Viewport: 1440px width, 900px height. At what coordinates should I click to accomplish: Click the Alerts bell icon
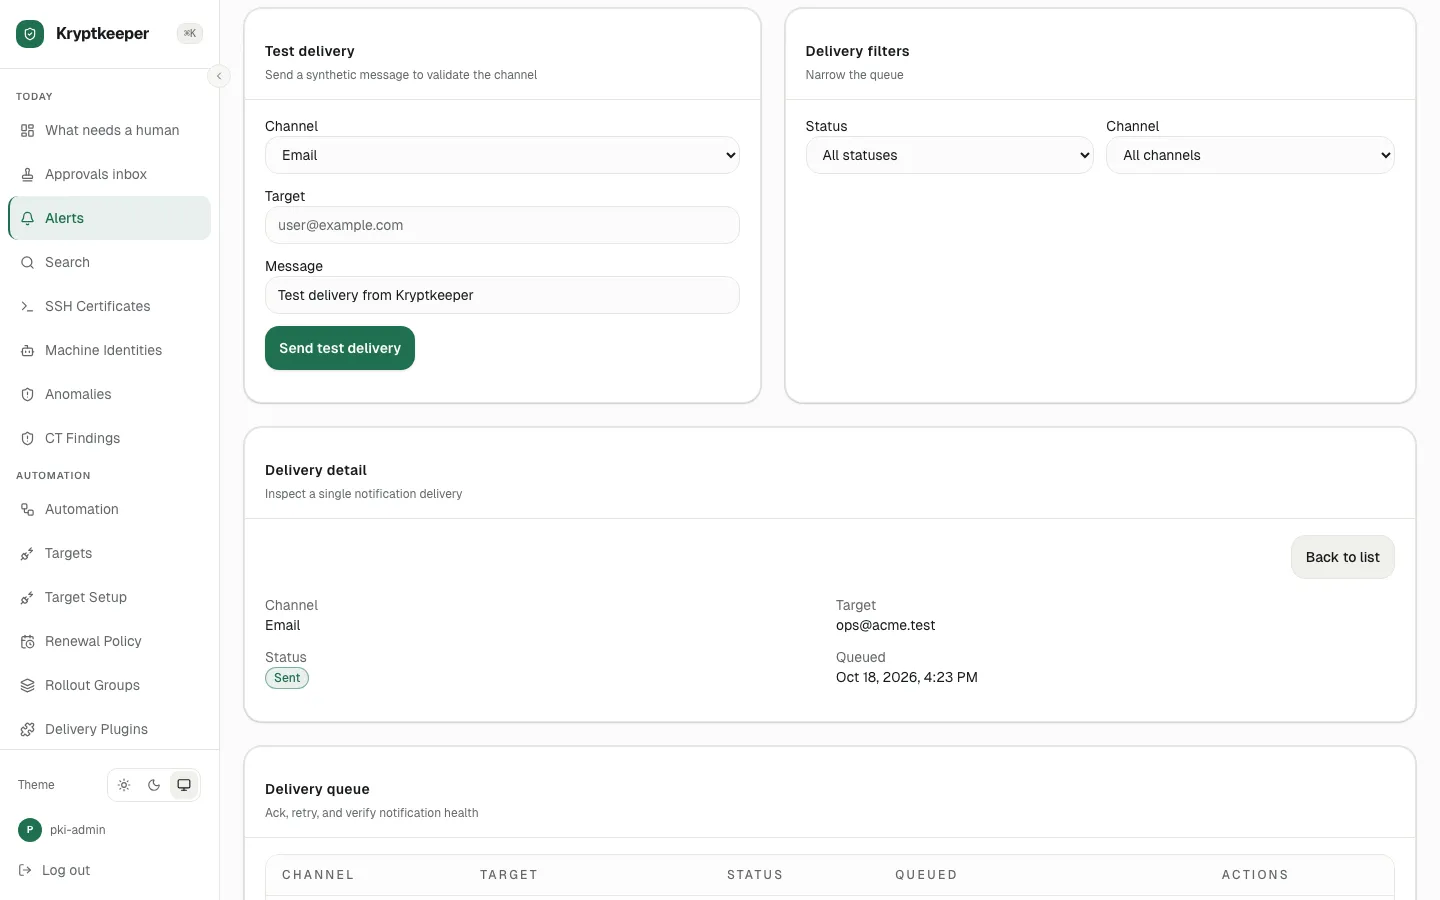(27, 219)
